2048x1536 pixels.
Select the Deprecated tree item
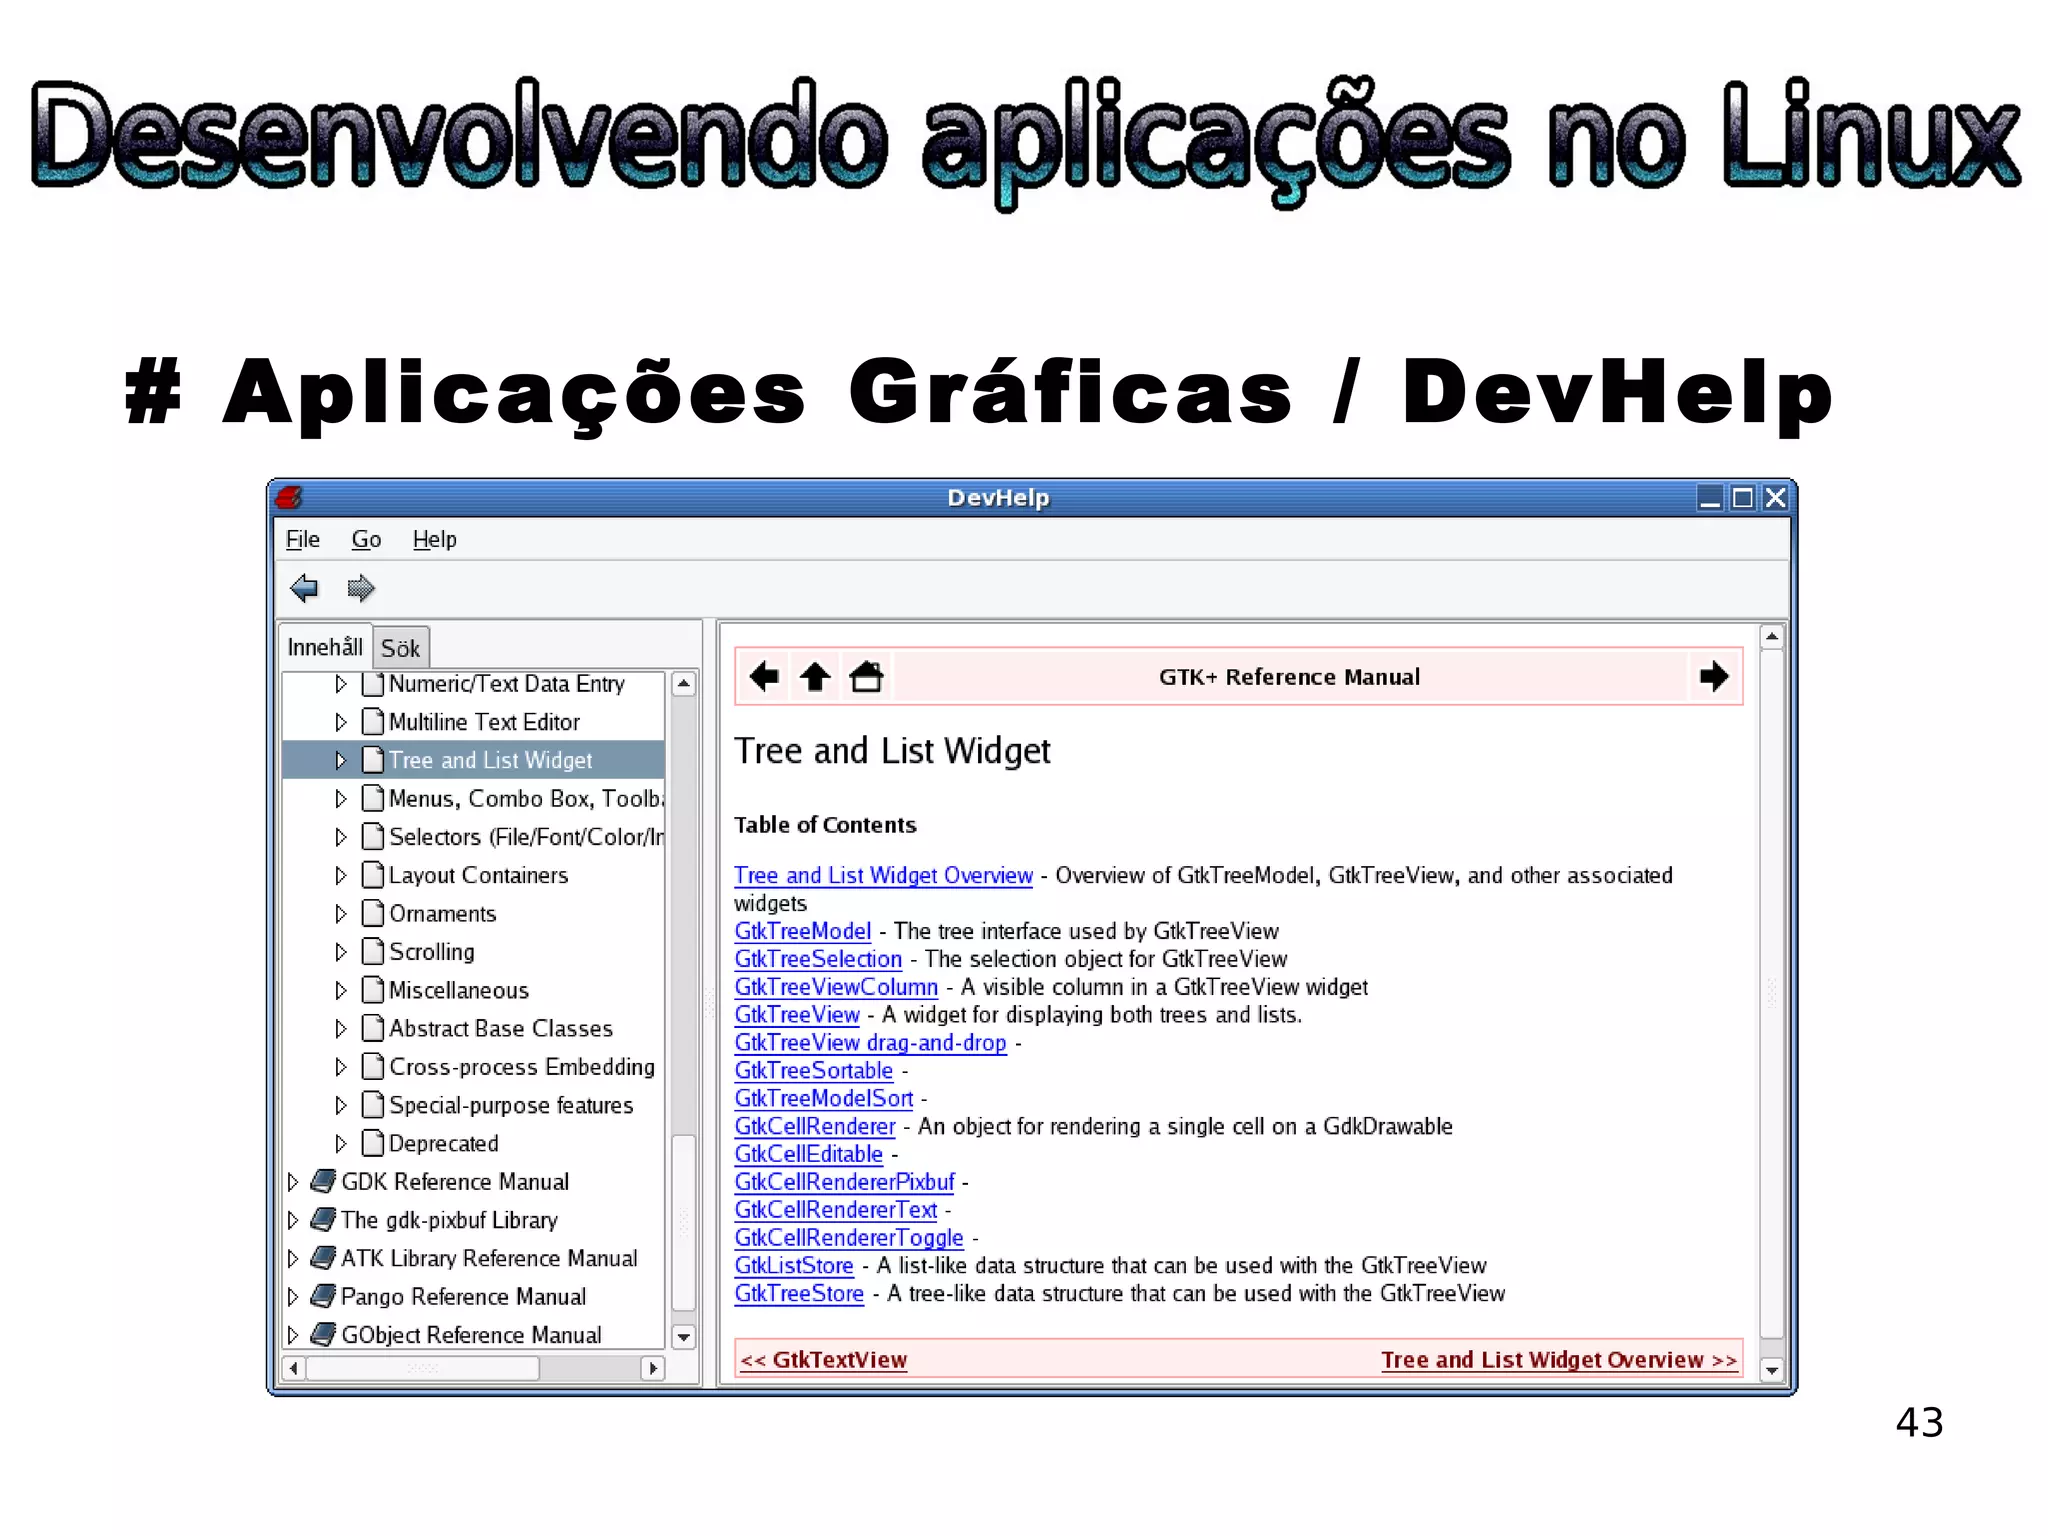click(x=443, y=1143)
